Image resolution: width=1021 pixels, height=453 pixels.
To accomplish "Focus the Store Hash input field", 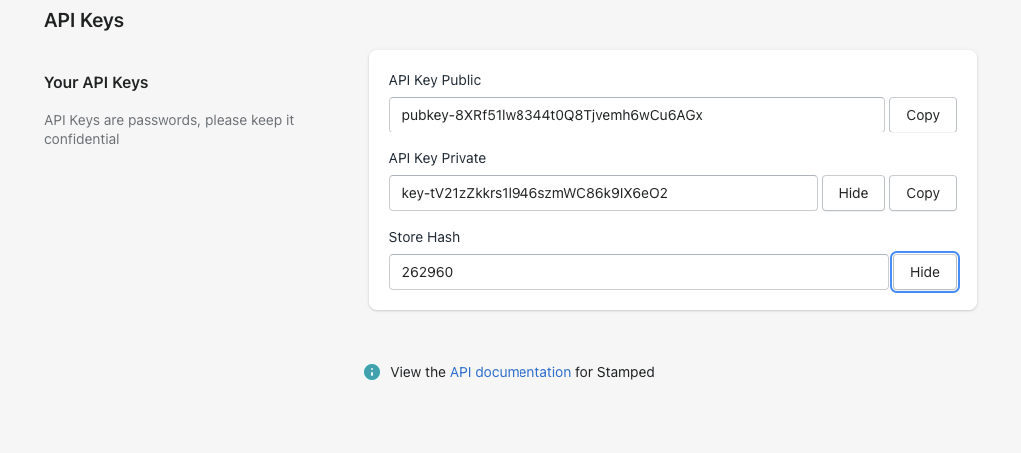I will coord(638,272).
